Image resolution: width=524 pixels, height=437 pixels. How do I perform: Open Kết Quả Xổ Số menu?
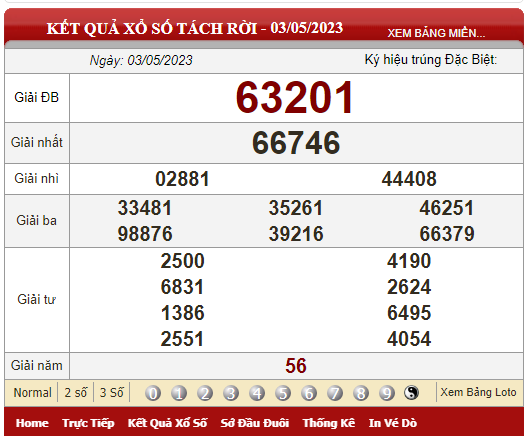pos(167,423)
